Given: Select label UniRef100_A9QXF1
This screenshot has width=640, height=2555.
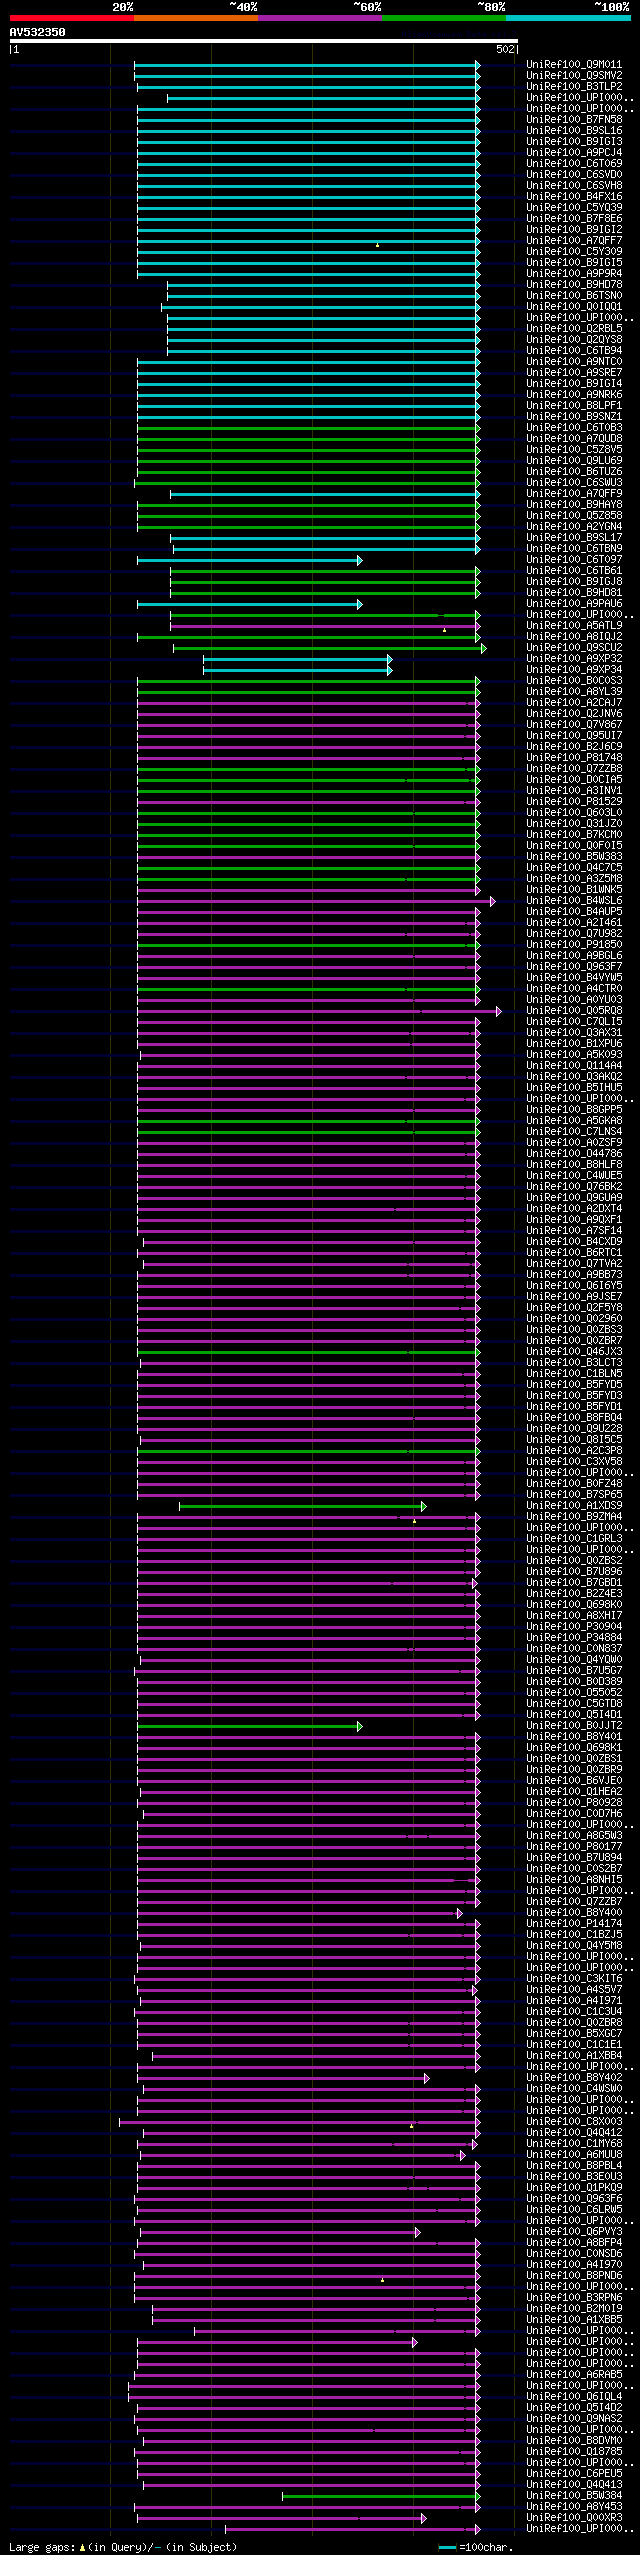Looking at the screenshot, I should pyautogui.click(x=574, y=1220).
